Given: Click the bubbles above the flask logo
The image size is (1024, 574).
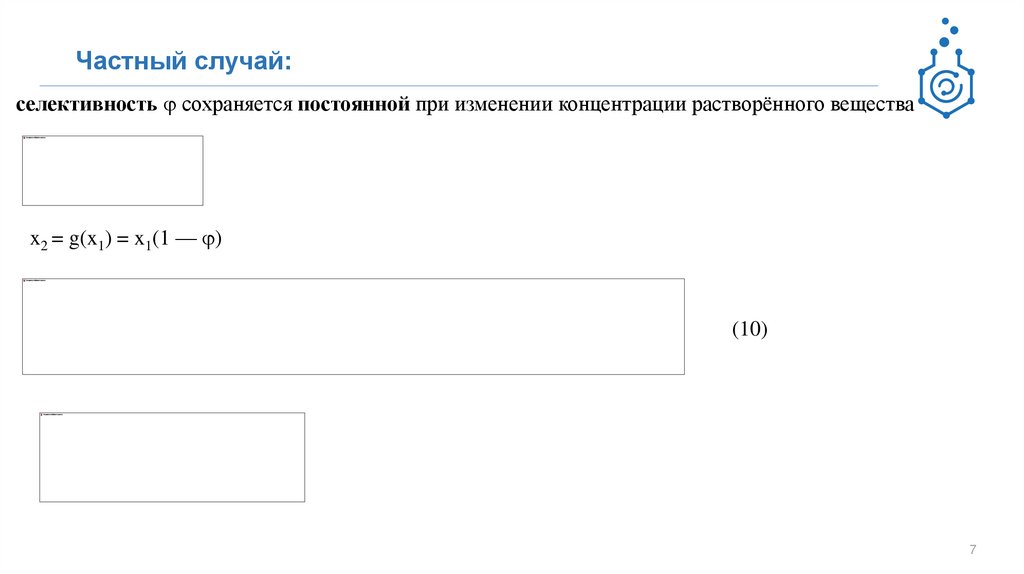Looking at the screenshot, I should coord(947,32).
